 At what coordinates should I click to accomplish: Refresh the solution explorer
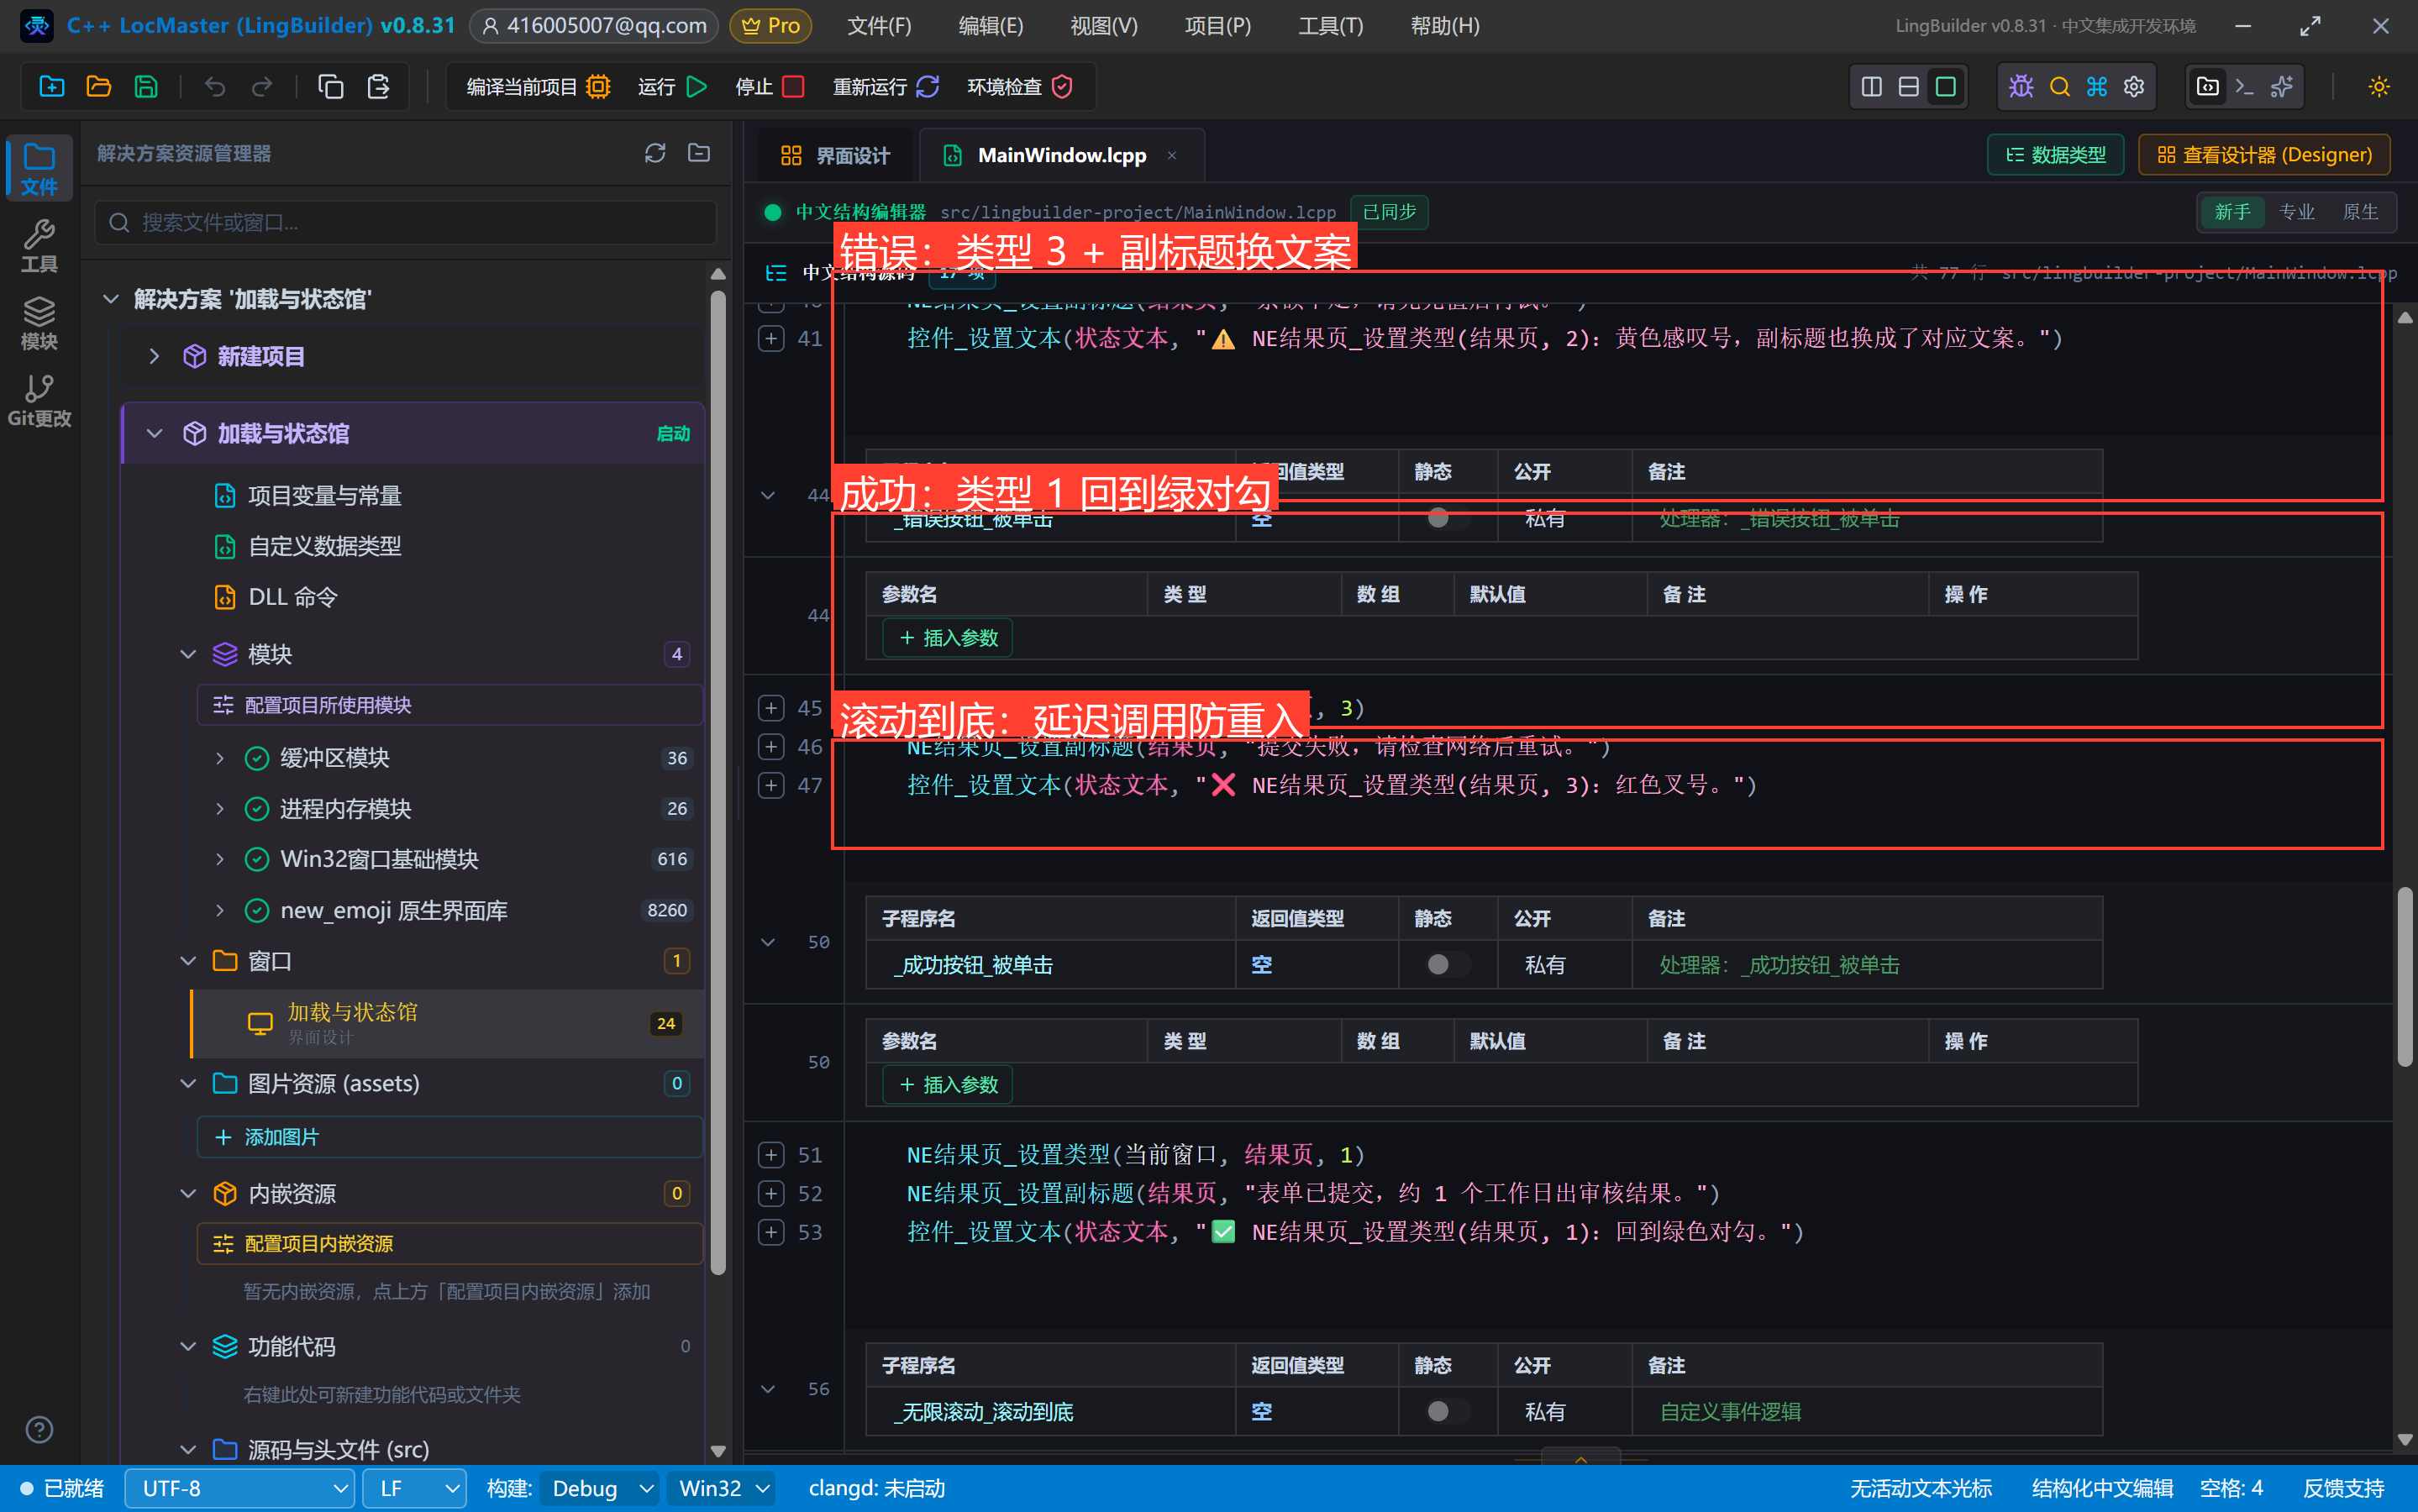coord(655,153)
